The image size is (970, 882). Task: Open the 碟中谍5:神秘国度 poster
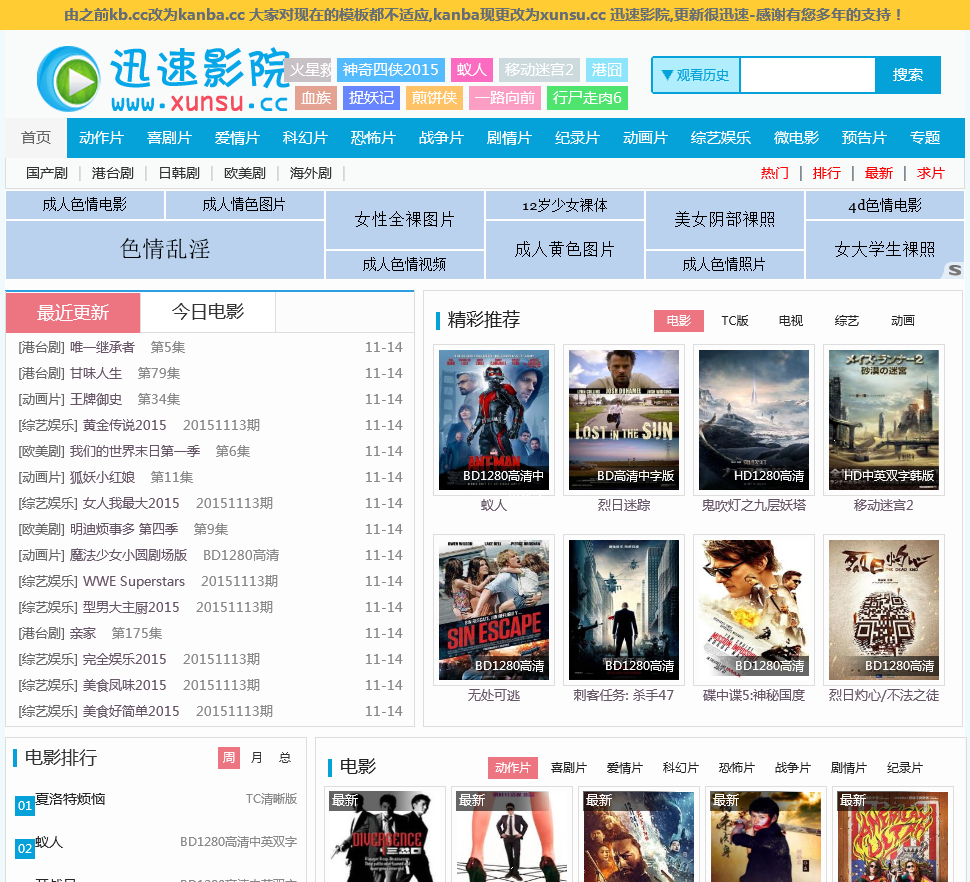pos(753,610)
